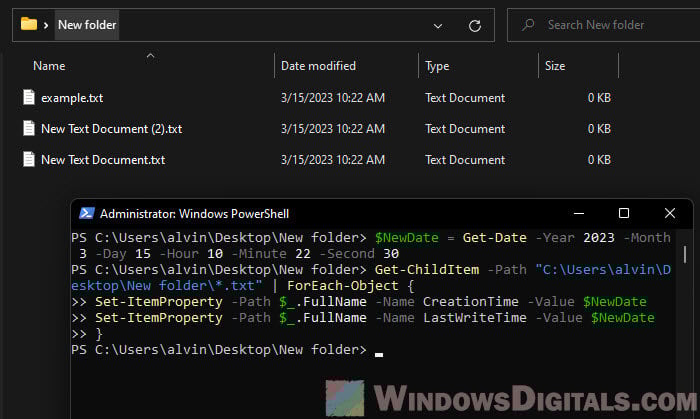Click the date modified of example.txt
This screenshot has width=700, height=419.
coord(333,98)
